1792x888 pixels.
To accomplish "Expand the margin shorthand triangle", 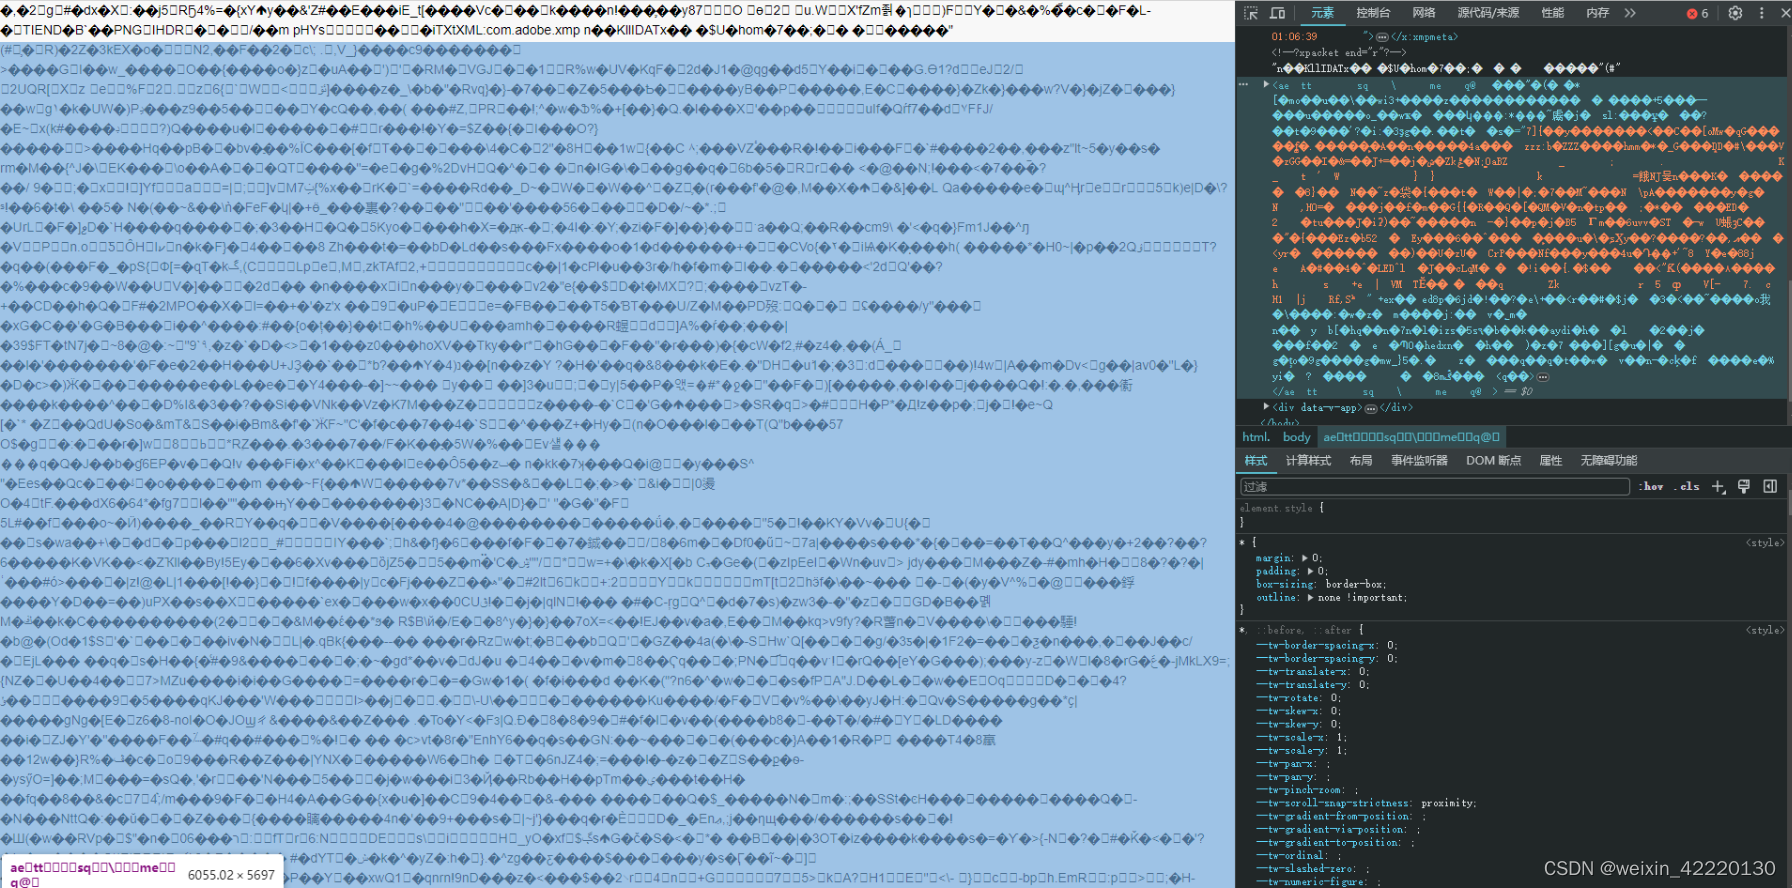I will tap(1307, 558).
